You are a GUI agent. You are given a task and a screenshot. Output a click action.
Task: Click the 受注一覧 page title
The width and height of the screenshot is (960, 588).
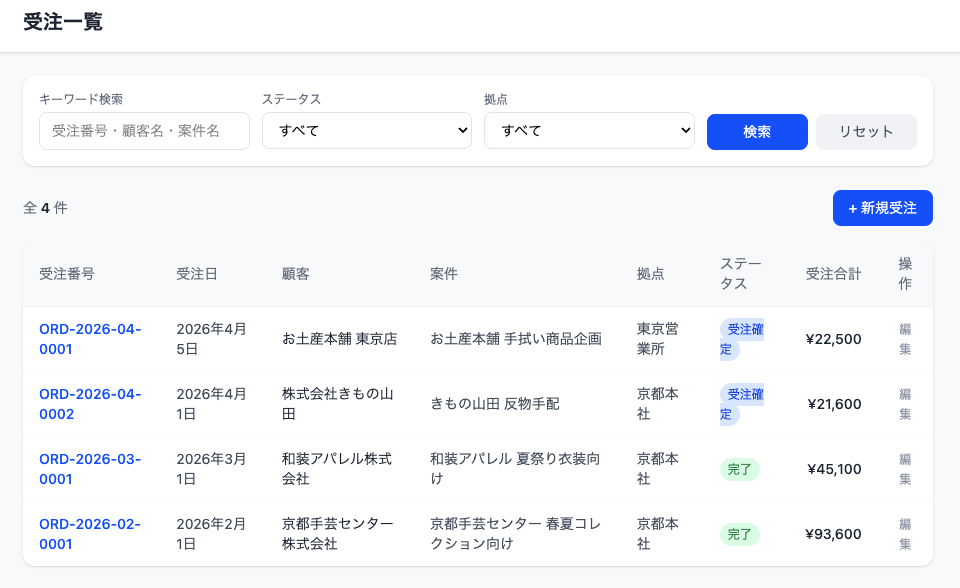click(63, 22)
